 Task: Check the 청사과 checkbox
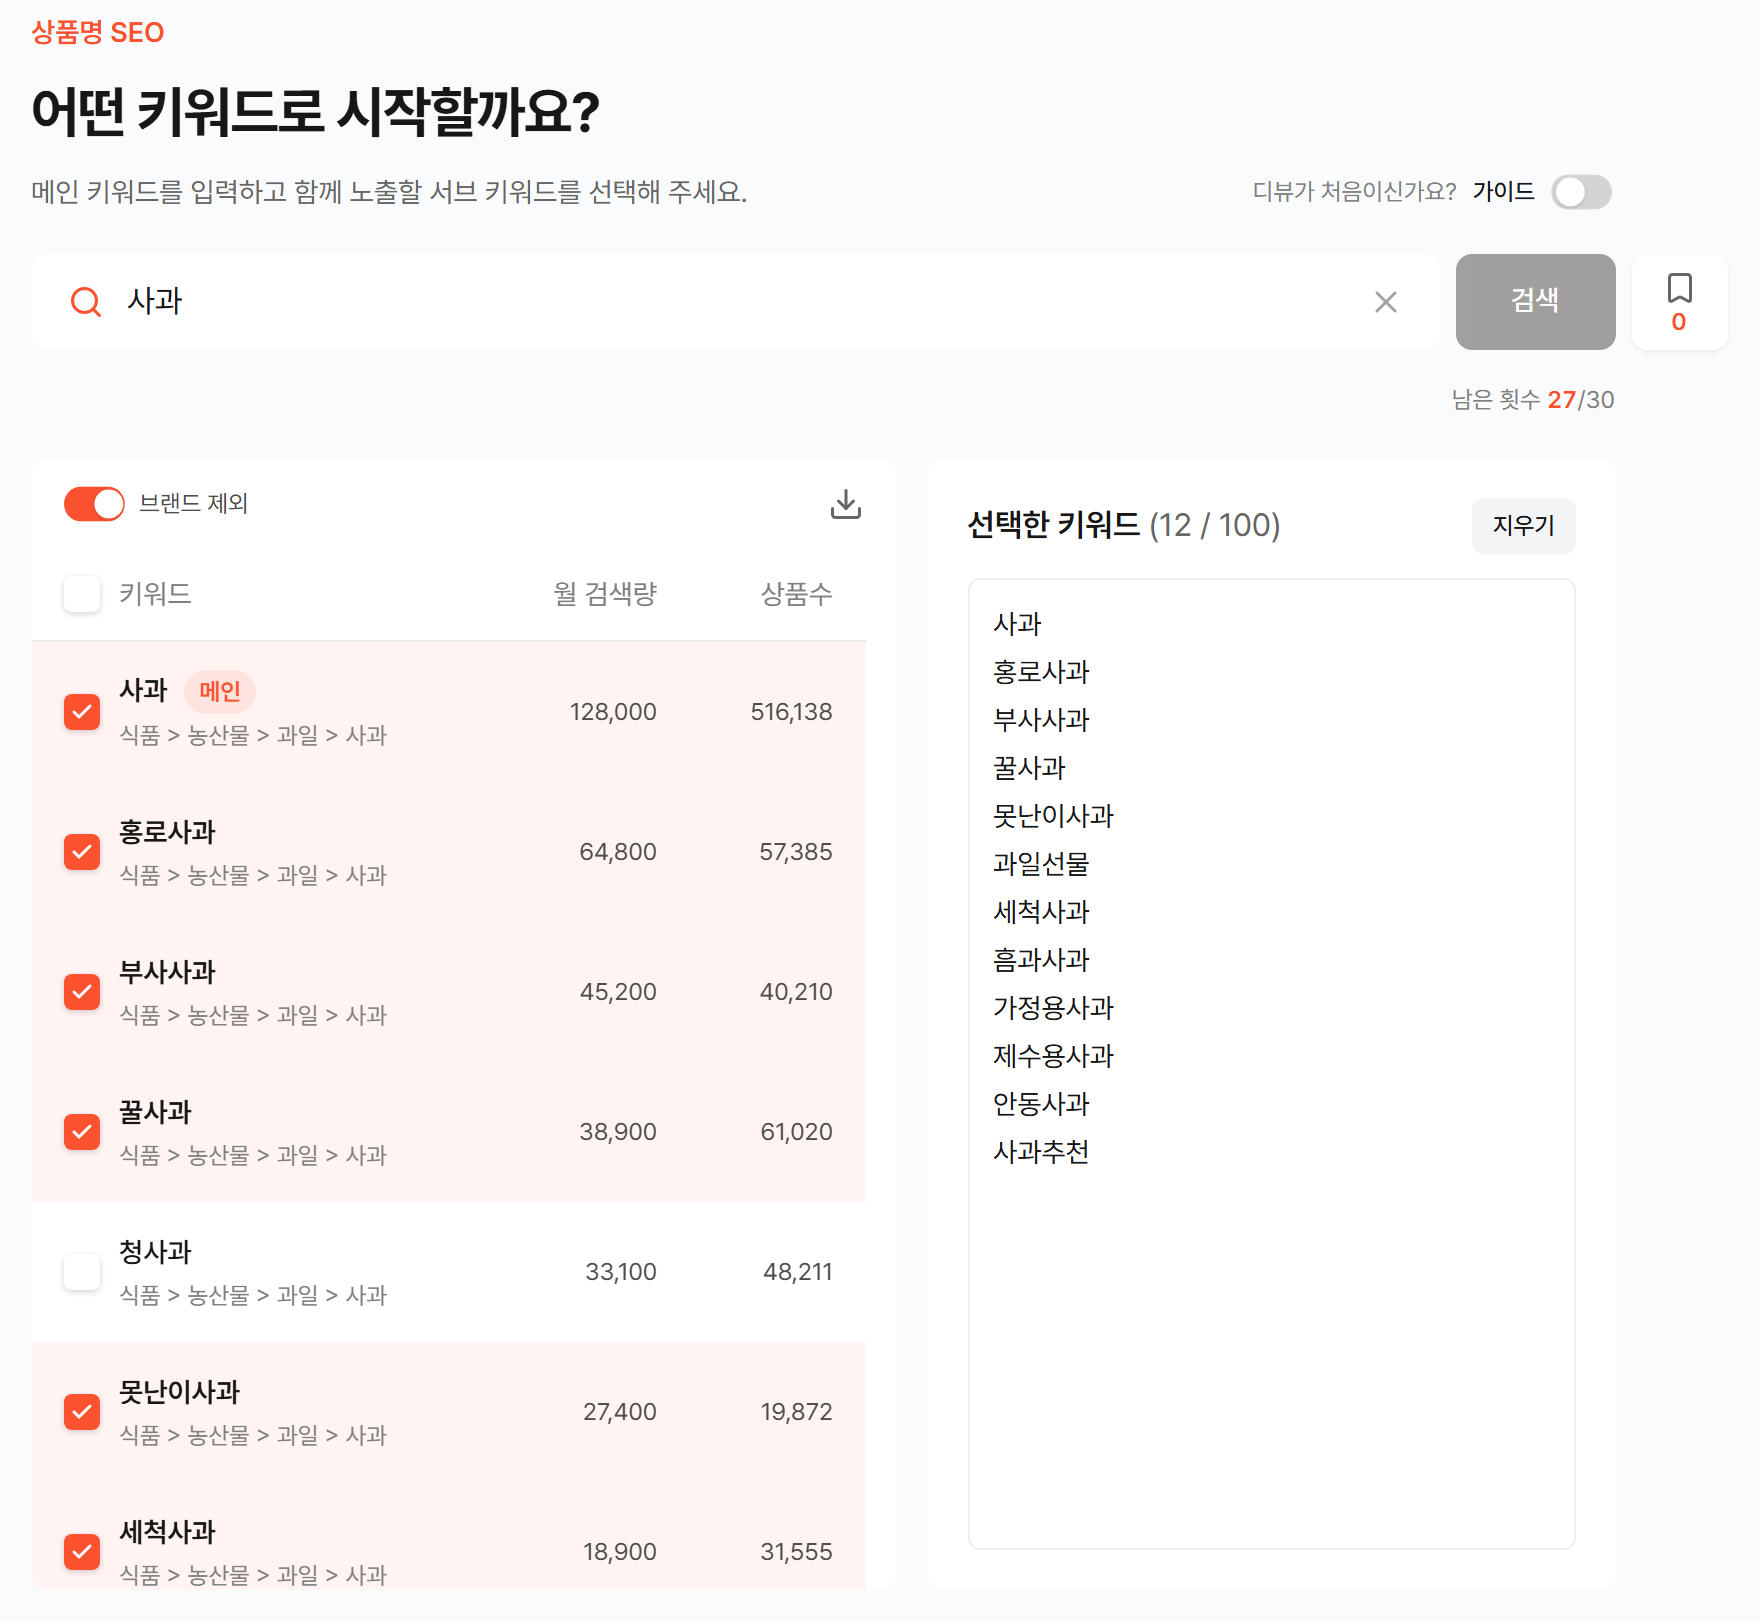[82, 1272]
